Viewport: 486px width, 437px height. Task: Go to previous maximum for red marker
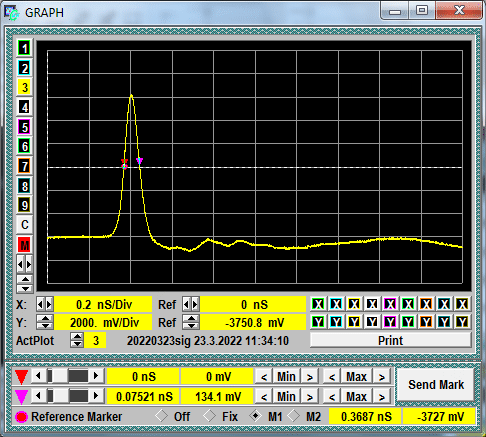click(332, 377)
